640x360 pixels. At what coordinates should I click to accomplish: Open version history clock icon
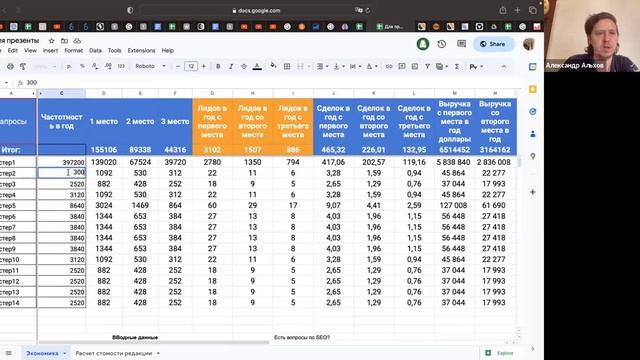[x=442, y=44]
